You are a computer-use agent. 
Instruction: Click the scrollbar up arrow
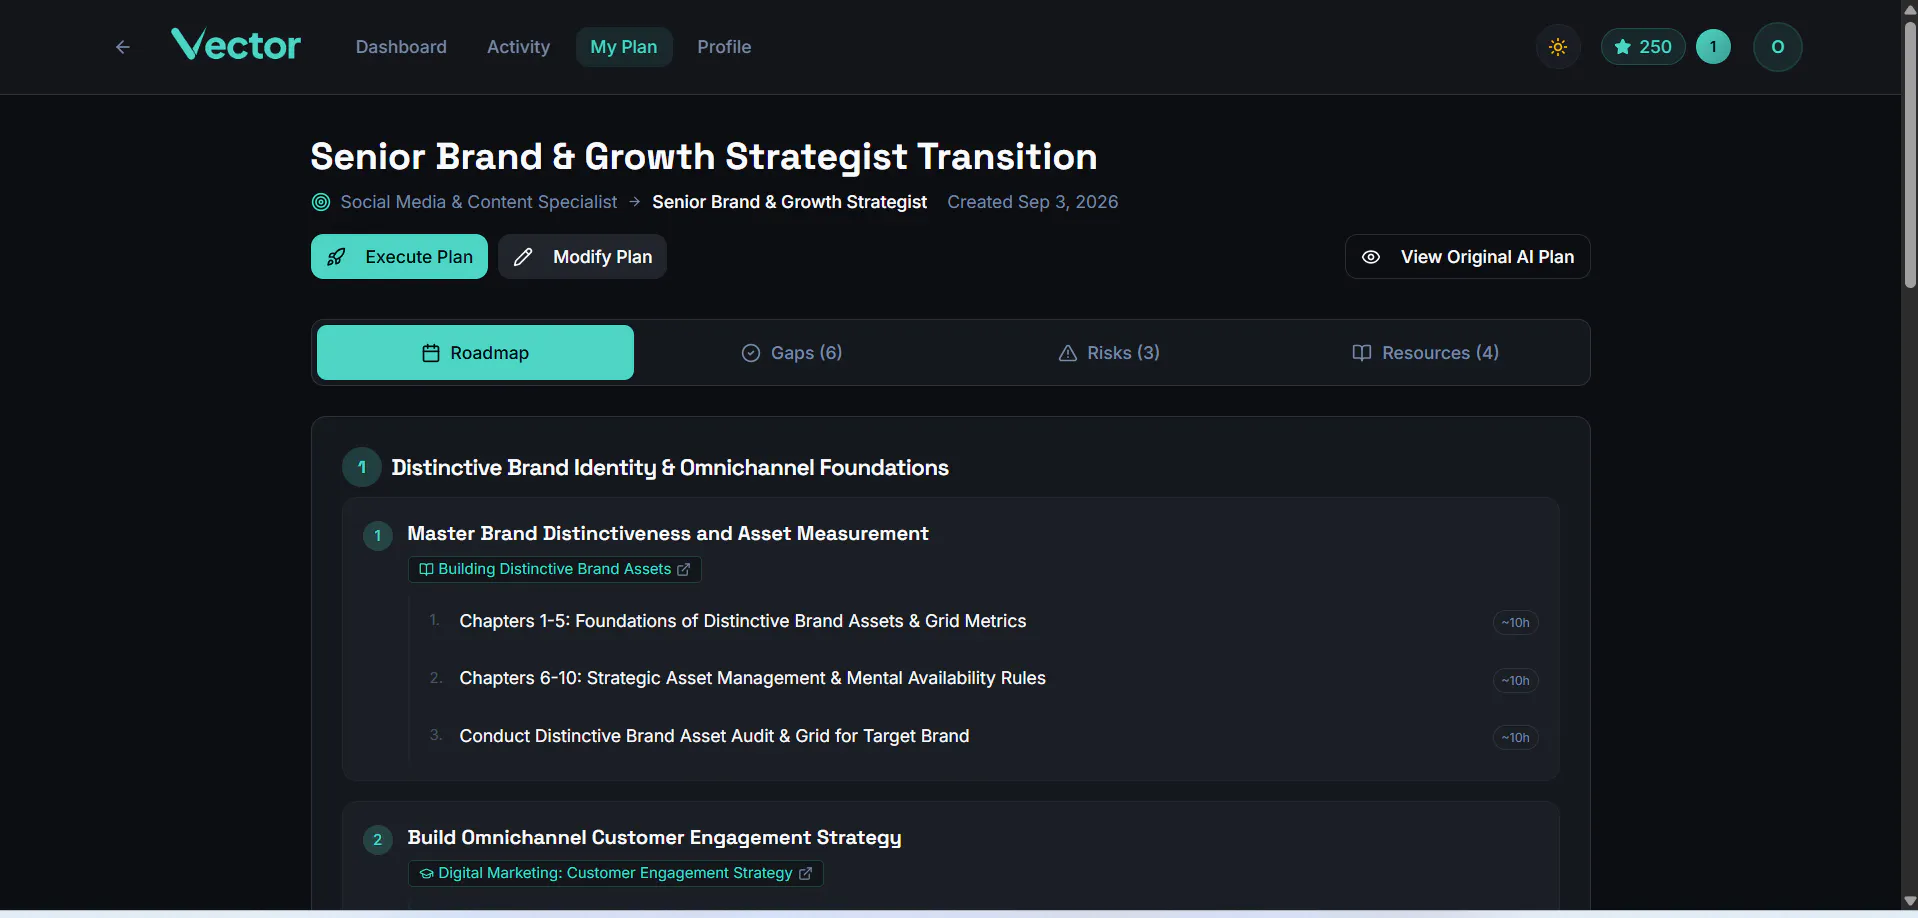pos(1910,8)
